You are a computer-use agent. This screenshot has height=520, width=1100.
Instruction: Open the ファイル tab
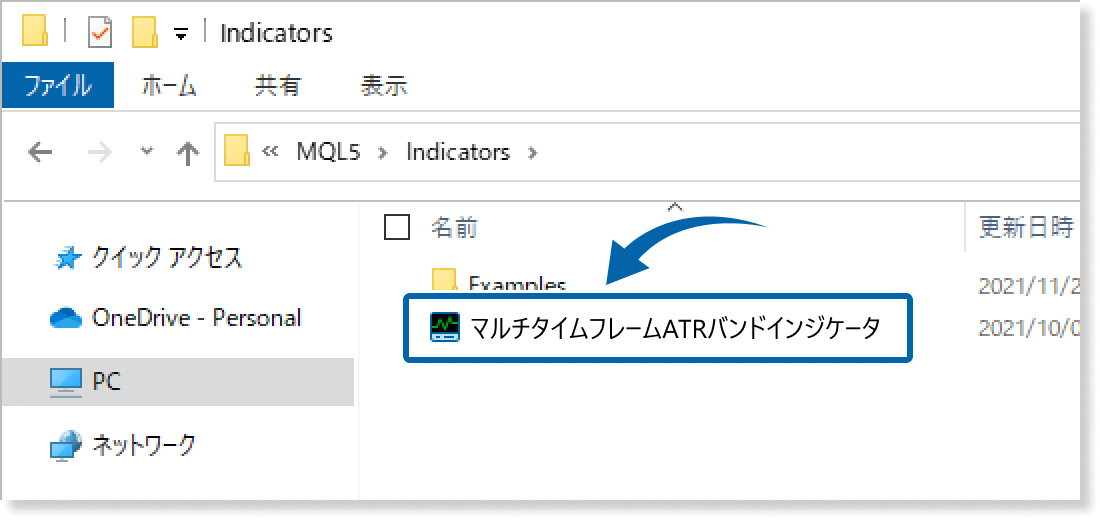tap(58, 86)
